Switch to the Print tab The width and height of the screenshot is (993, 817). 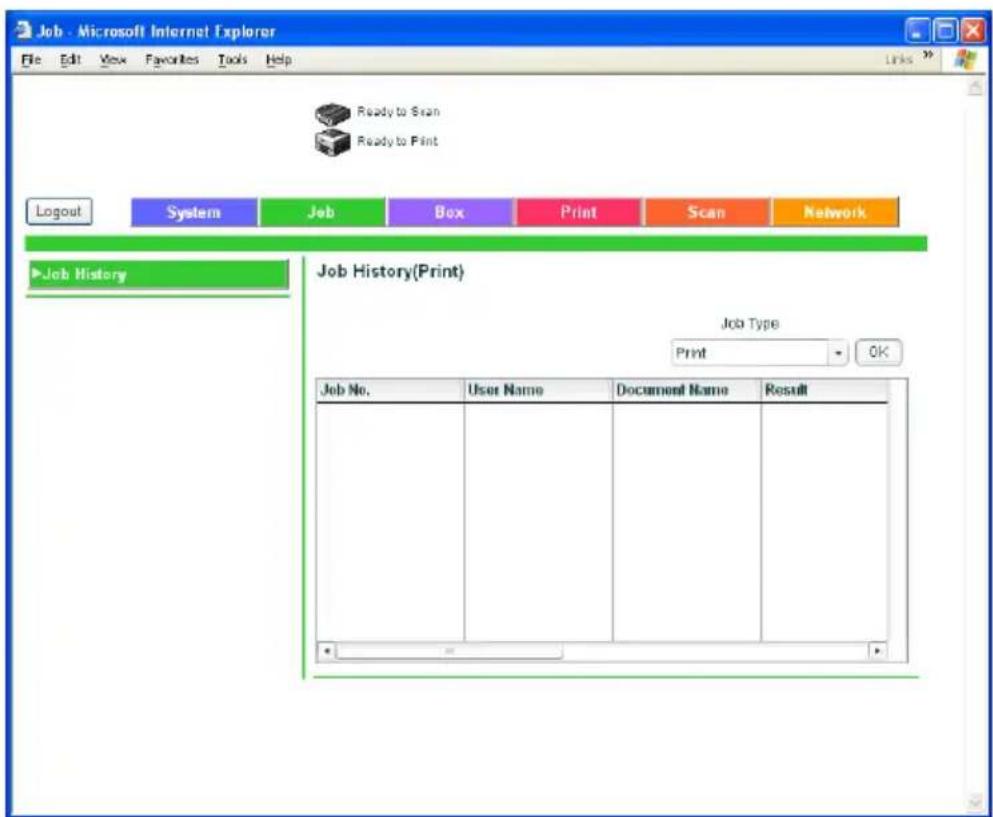pyautogui.click(x=578, y=212)
